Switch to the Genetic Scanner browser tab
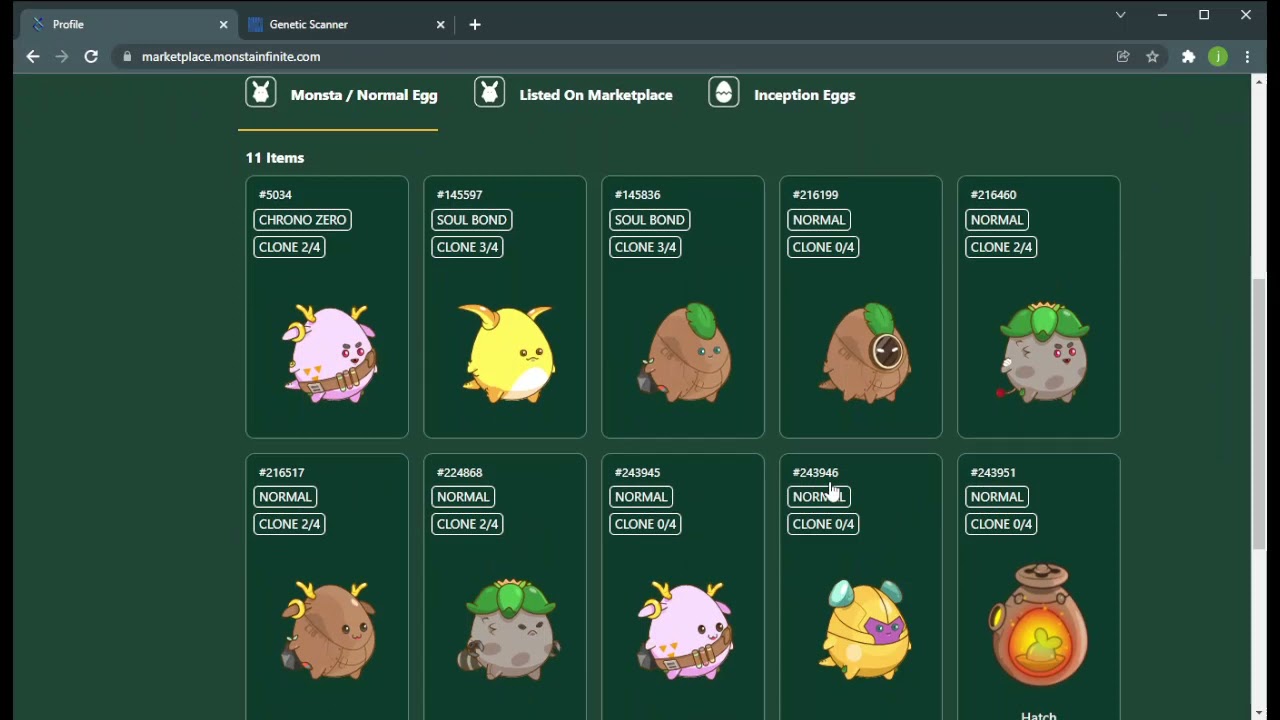This screenshot has width=1280, height=720. pyautogui.click(x=346, y=24)
